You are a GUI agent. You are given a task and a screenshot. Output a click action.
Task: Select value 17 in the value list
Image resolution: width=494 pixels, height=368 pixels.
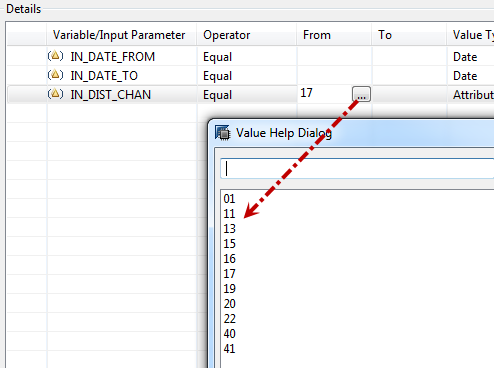229,274
